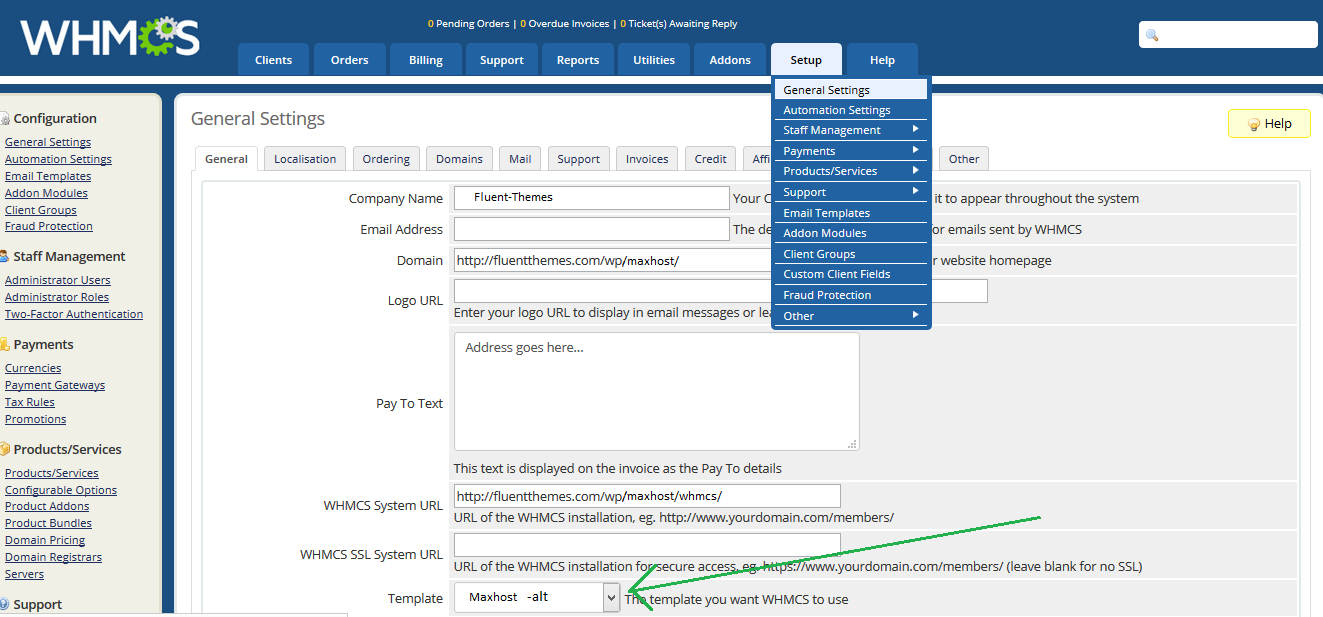The height and width of the screenshot is (617, 1323).
Task: Expand Staff Management submenu arrow
Action: click(x=915, y=130)
